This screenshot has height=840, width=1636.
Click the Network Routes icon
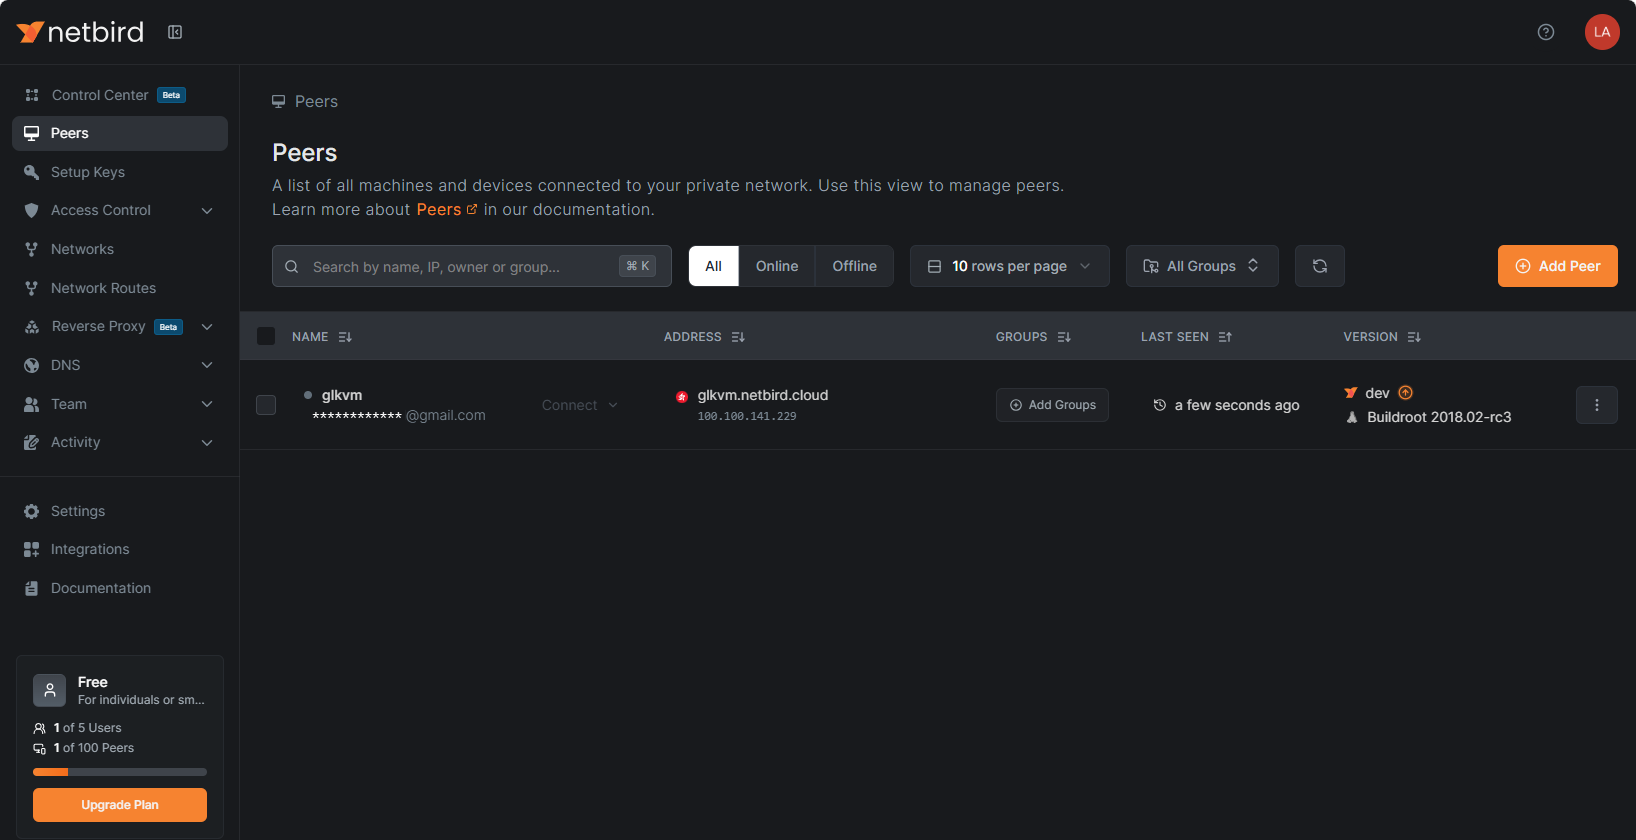pyautogui.click(x=32, y=288)
